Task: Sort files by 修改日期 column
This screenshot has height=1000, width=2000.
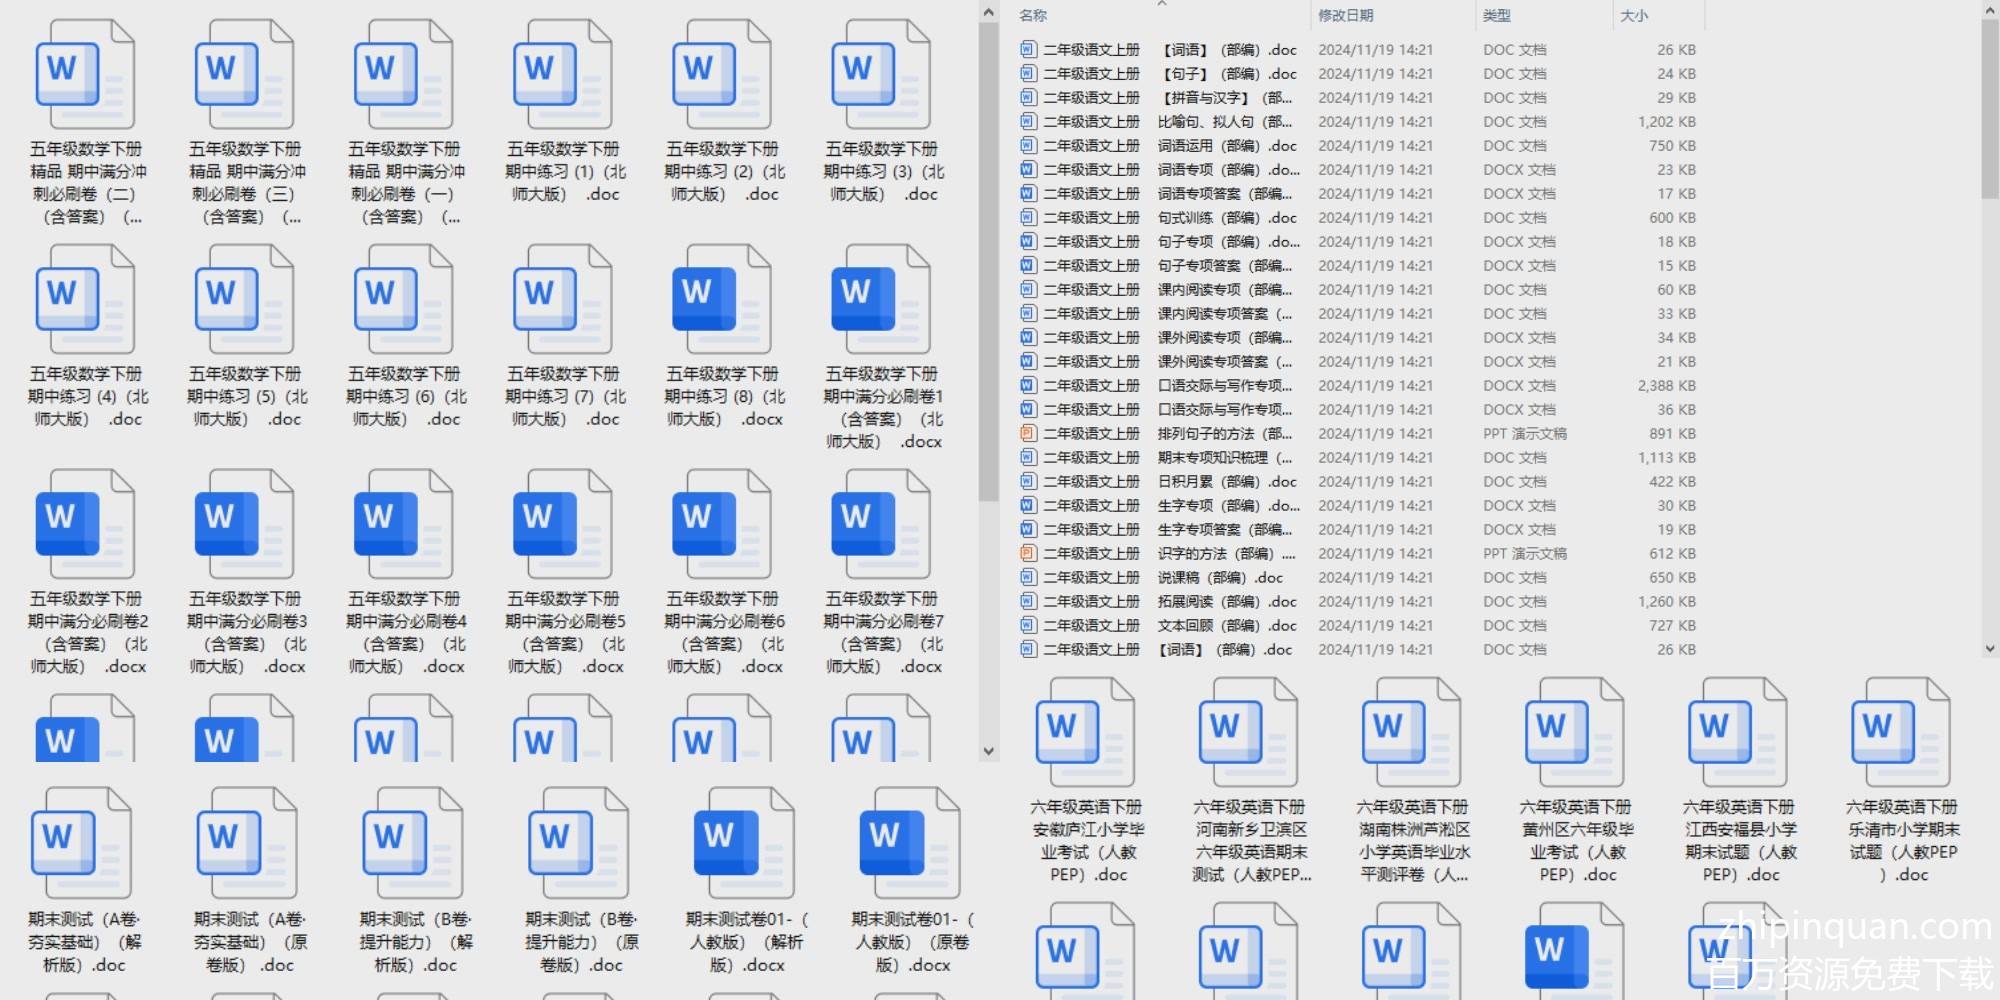Action: [1345, 16]
